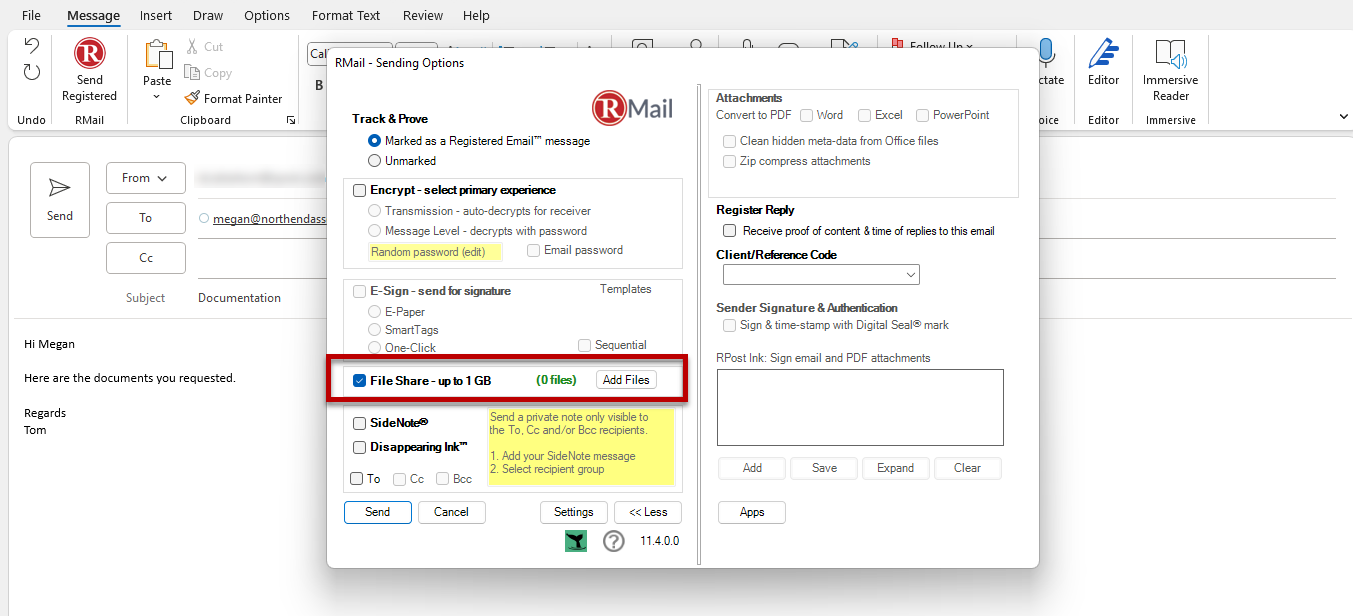Image resolution: width=1353 pixels, height=616 pixels.
Task: Enable the SideNote checkbox
Action: pos(360,423)
